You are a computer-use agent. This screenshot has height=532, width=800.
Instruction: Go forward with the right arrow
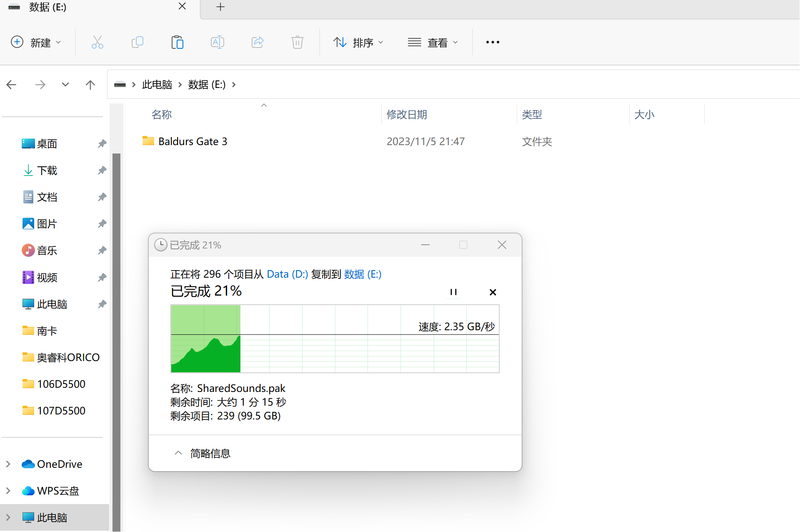40,85
